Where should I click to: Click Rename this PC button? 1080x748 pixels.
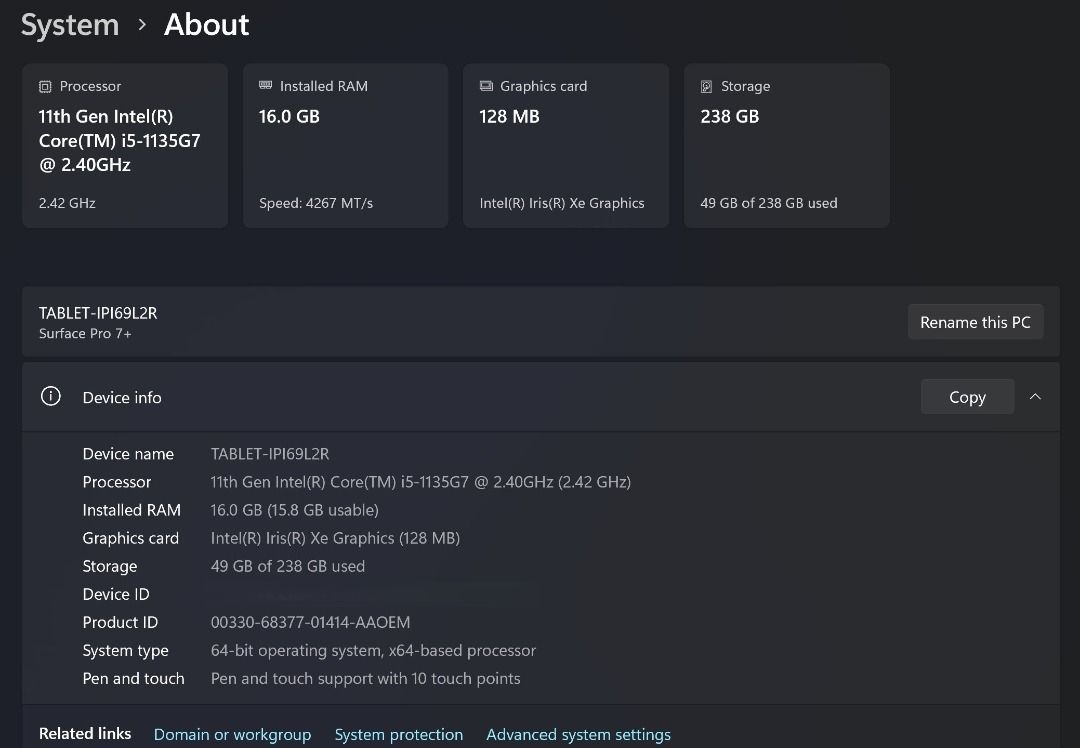pos(975,322)
